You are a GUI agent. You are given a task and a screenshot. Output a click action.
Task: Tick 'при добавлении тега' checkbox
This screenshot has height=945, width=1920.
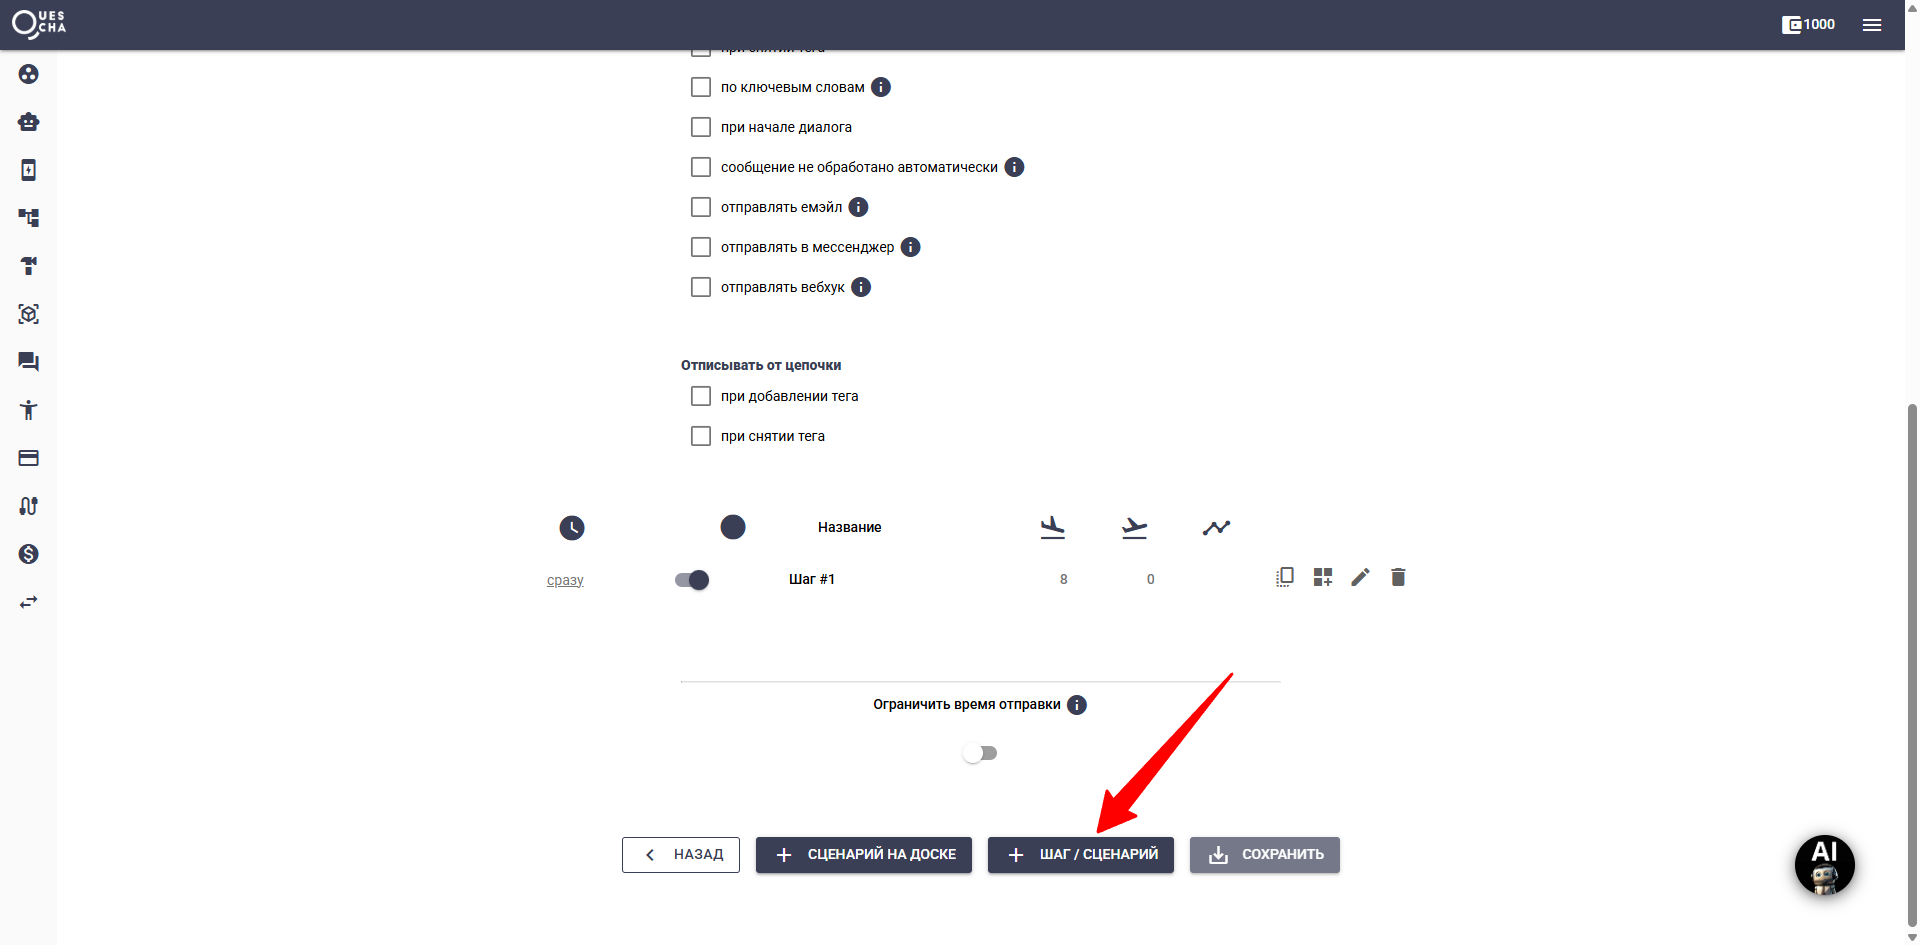[x=701, y=396]
